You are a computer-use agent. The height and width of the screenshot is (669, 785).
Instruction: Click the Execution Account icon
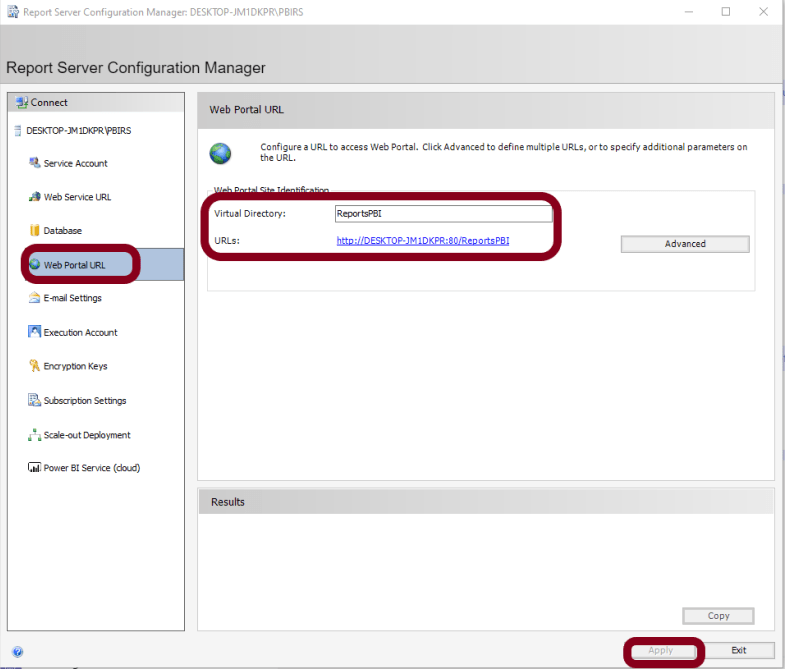[x=35, y=332]
